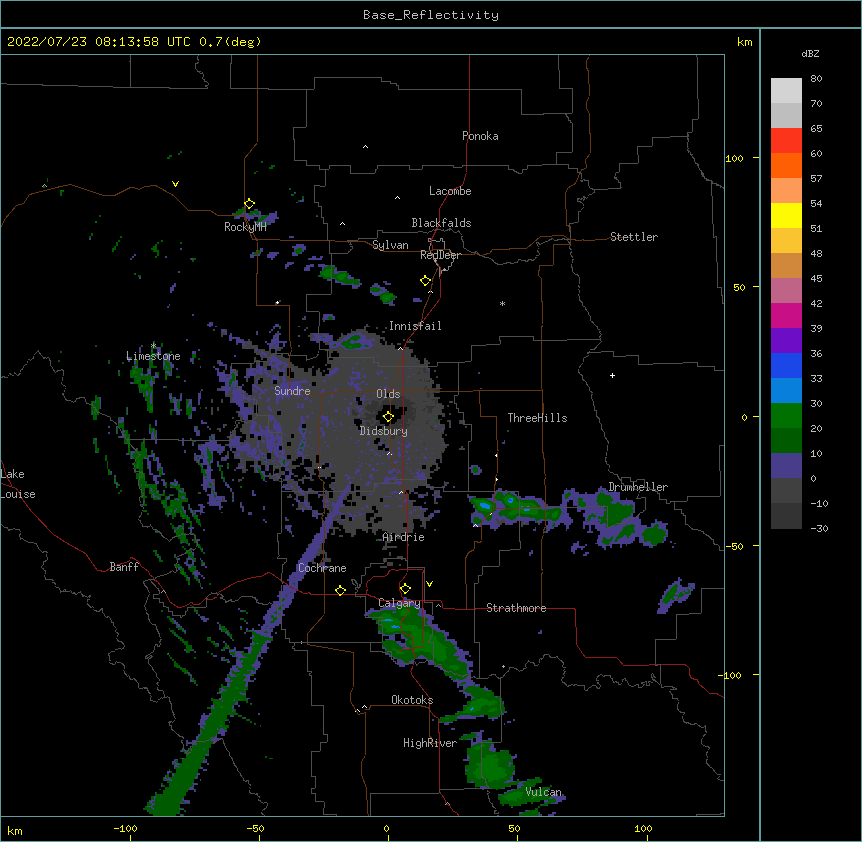Pick the orange 57-60 dBZ legend swatch
862x842 pixels.
coord(786,165)
